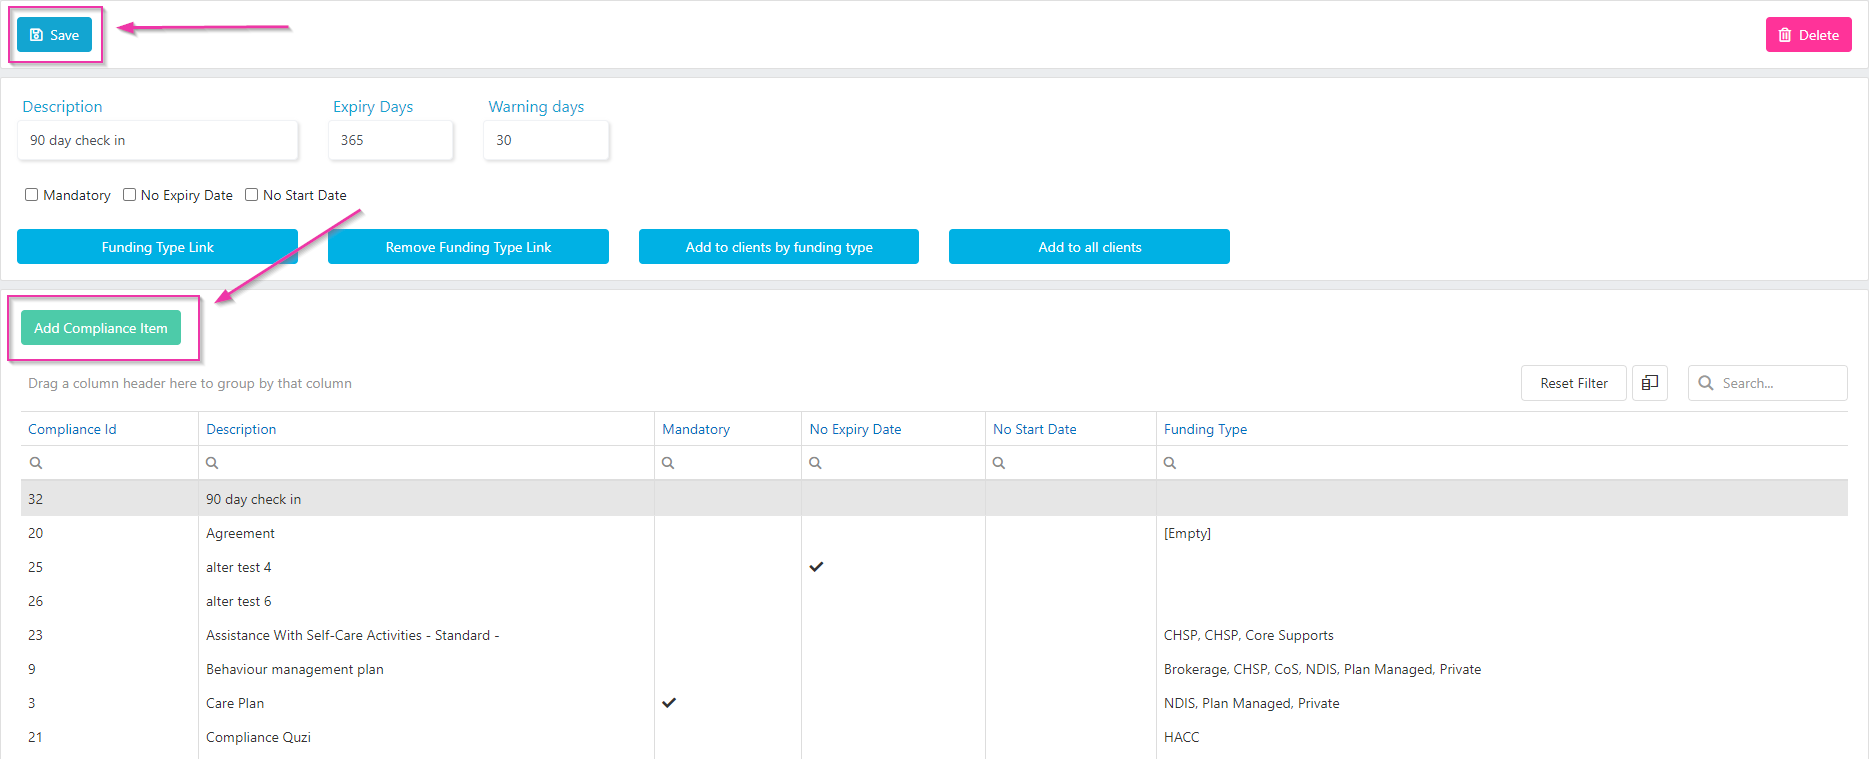Select the '90 day check in' row

(x=934, y=499)
